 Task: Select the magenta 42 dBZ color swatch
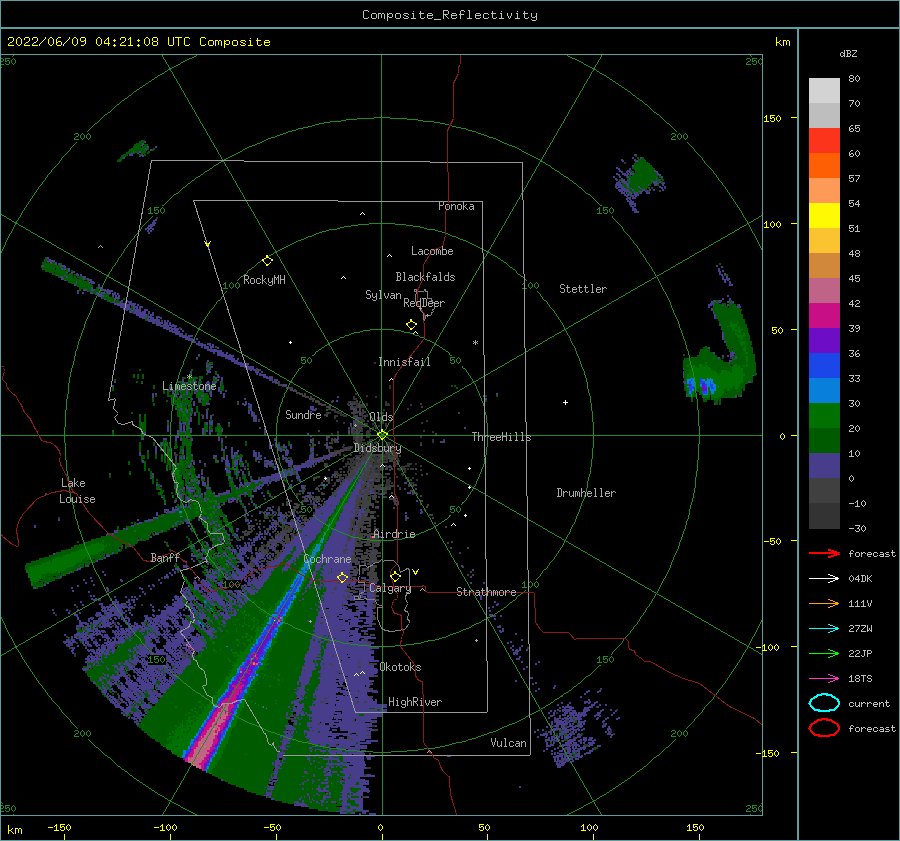824,316
